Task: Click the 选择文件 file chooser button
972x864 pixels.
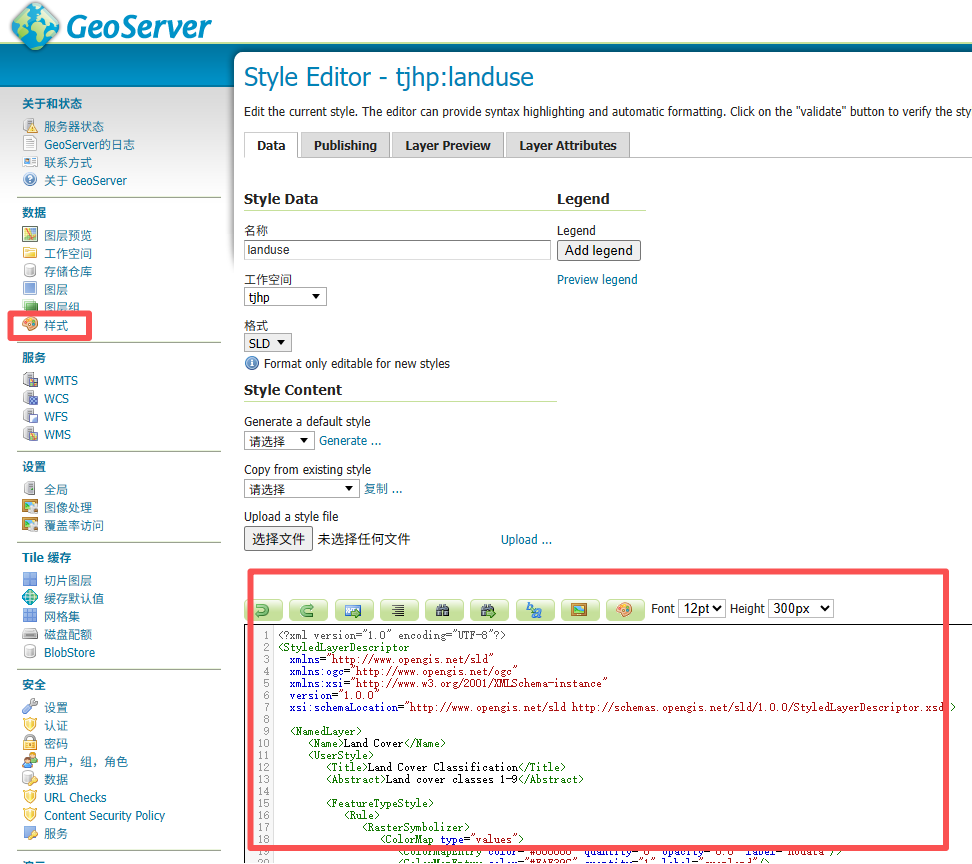Action: pyautogui.click(x=278, y=539)
